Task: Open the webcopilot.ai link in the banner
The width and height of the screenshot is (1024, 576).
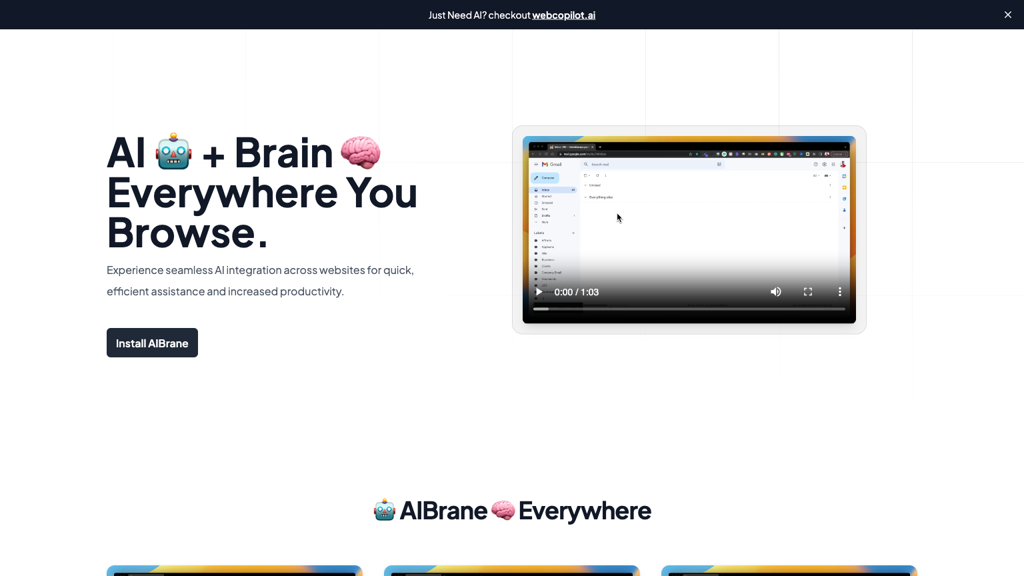Action: 564,15
